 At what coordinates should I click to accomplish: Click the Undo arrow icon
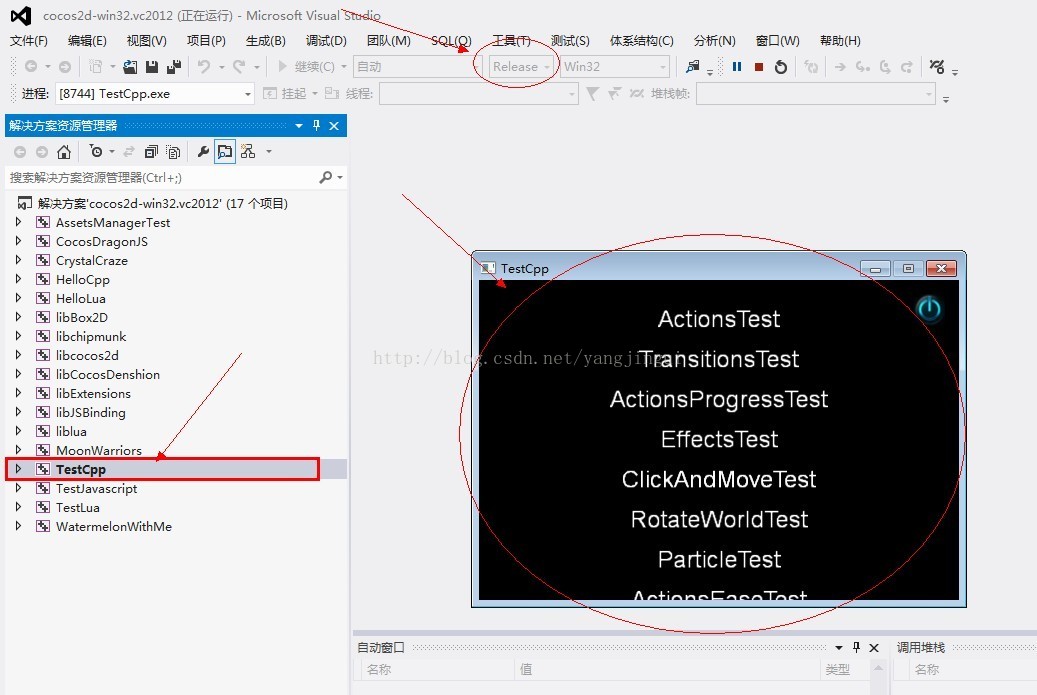click(x=204, y=67)
